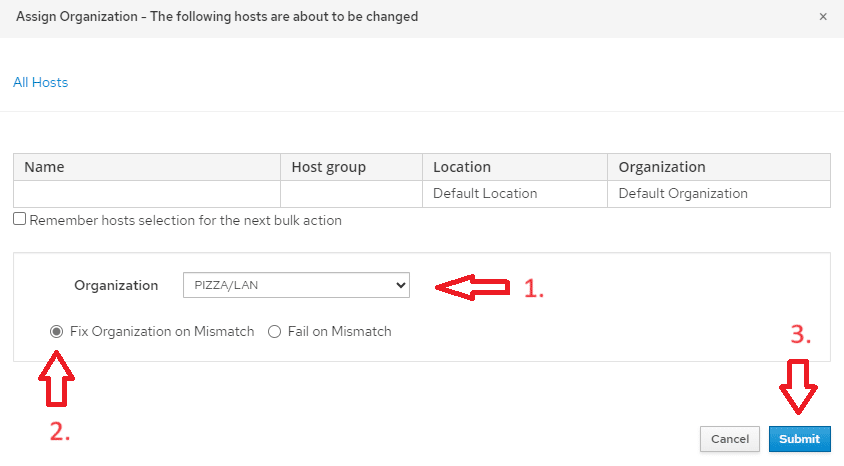Click the empty Name cell in host row
Image resolution: width=844 pixels, height=466 pixels.
[147, 194]
